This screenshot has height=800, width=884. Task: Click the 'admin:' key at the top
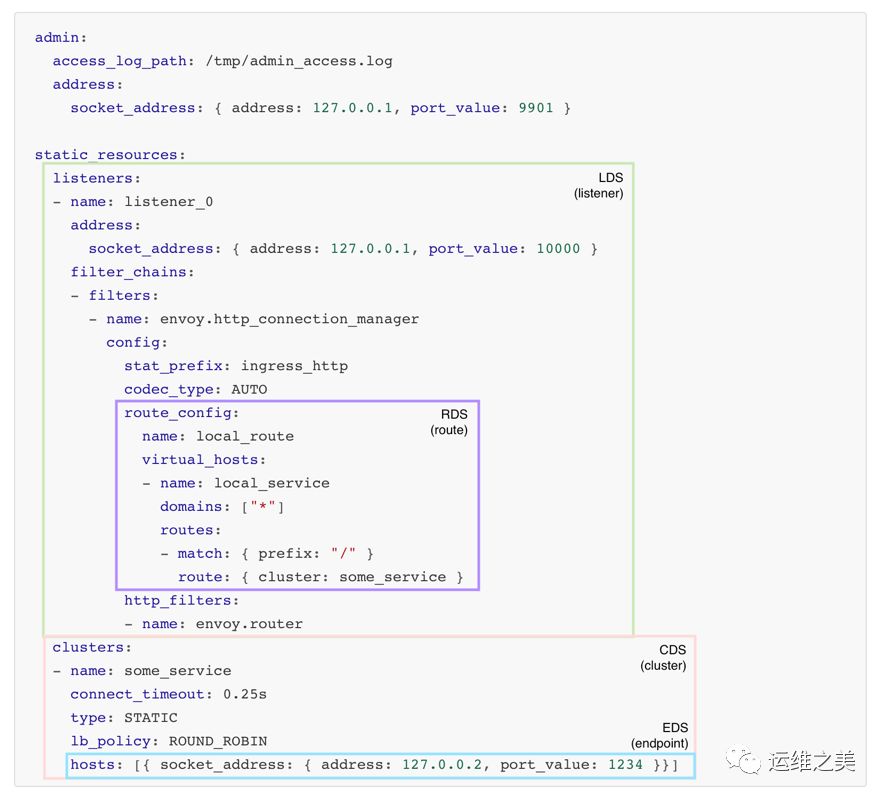point(61,38)
